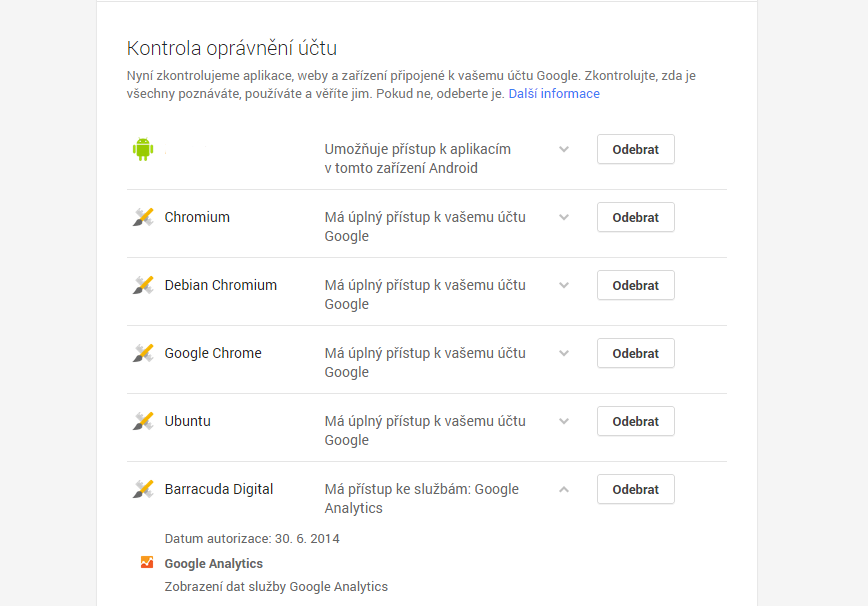Click the Google Chrome app icon

(x=143, y=353)
